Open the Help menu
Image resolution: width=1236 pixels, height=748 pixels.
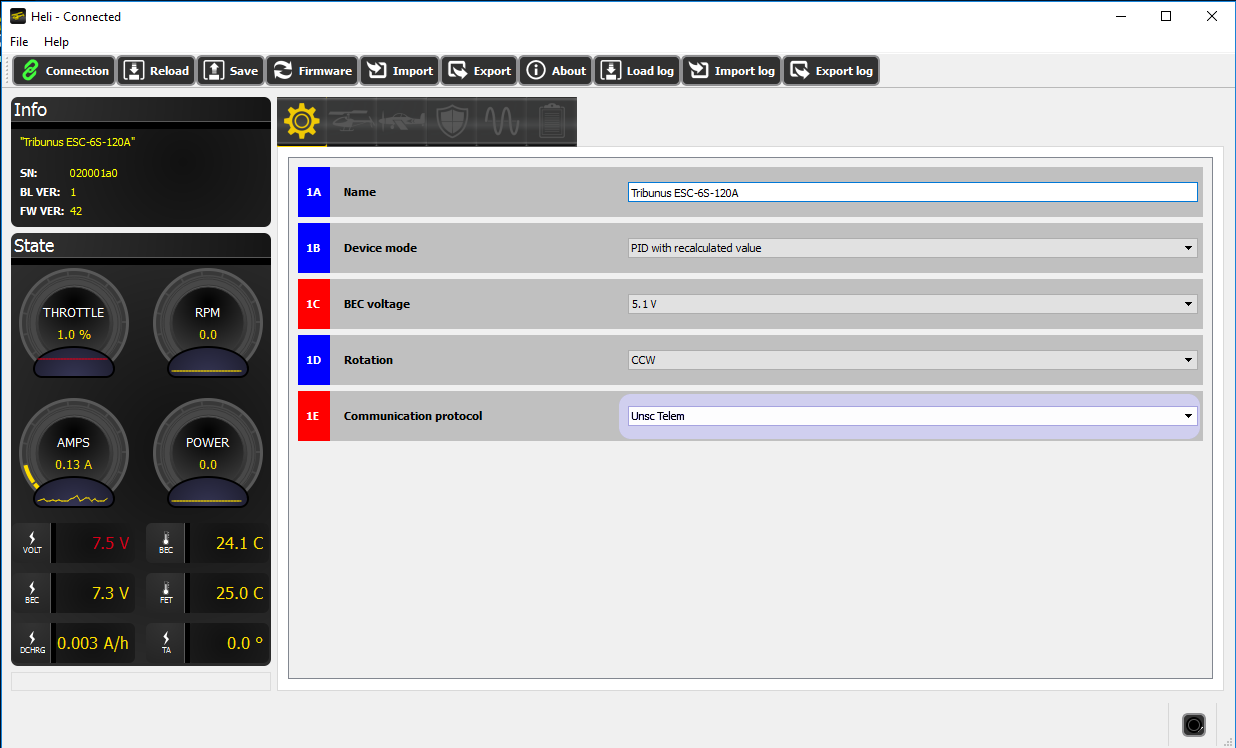(56, 42)
